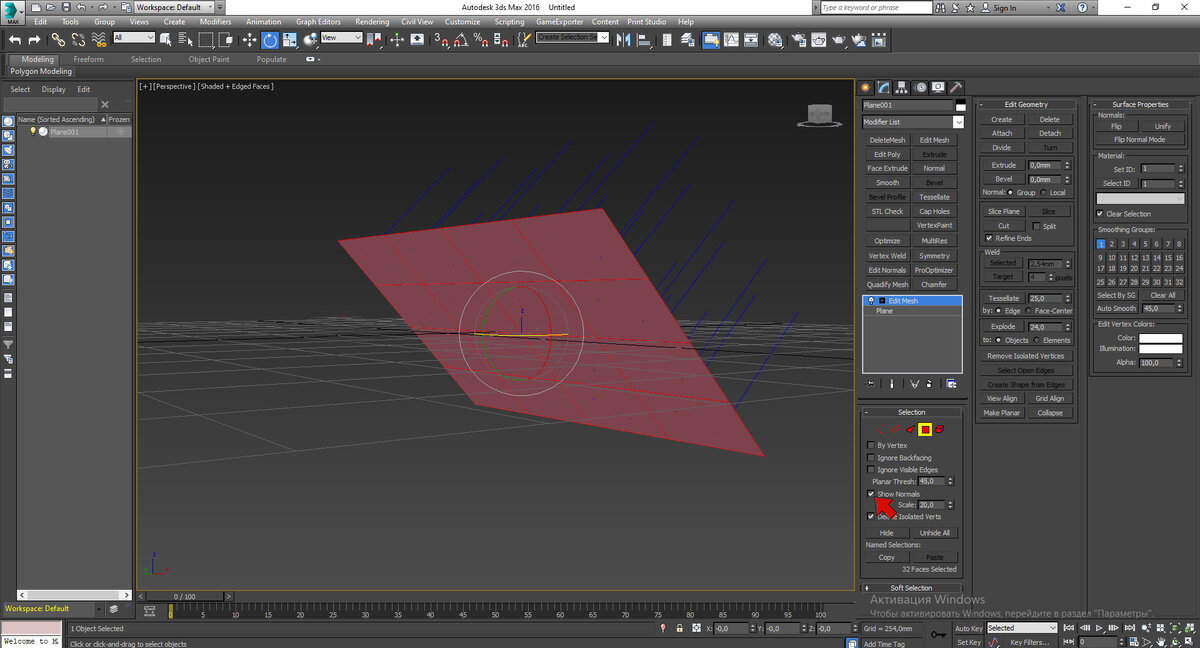The width and height of the screenshot is (1200, 648).
Task: Activate the Unlink Selection tool
Action: [x=78, y=40]
